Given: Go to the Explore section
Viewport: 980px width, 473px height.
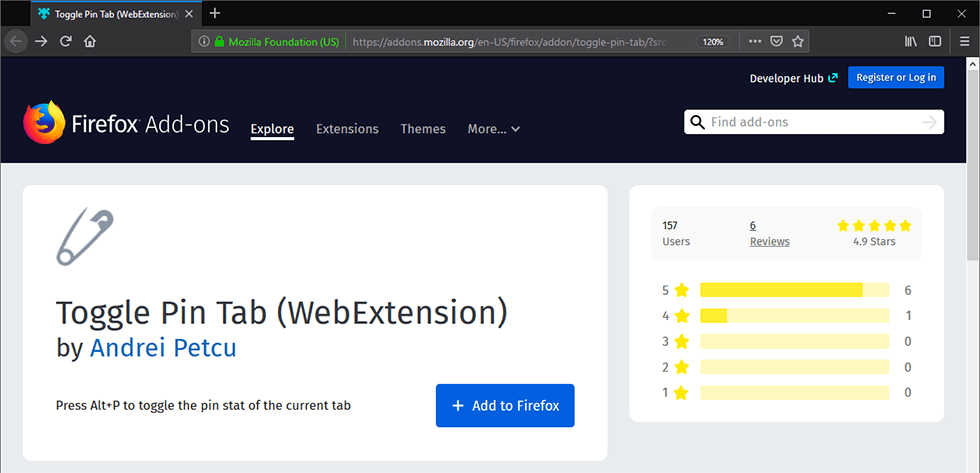Looking at the screenshot, I should [x=272, y=129].
